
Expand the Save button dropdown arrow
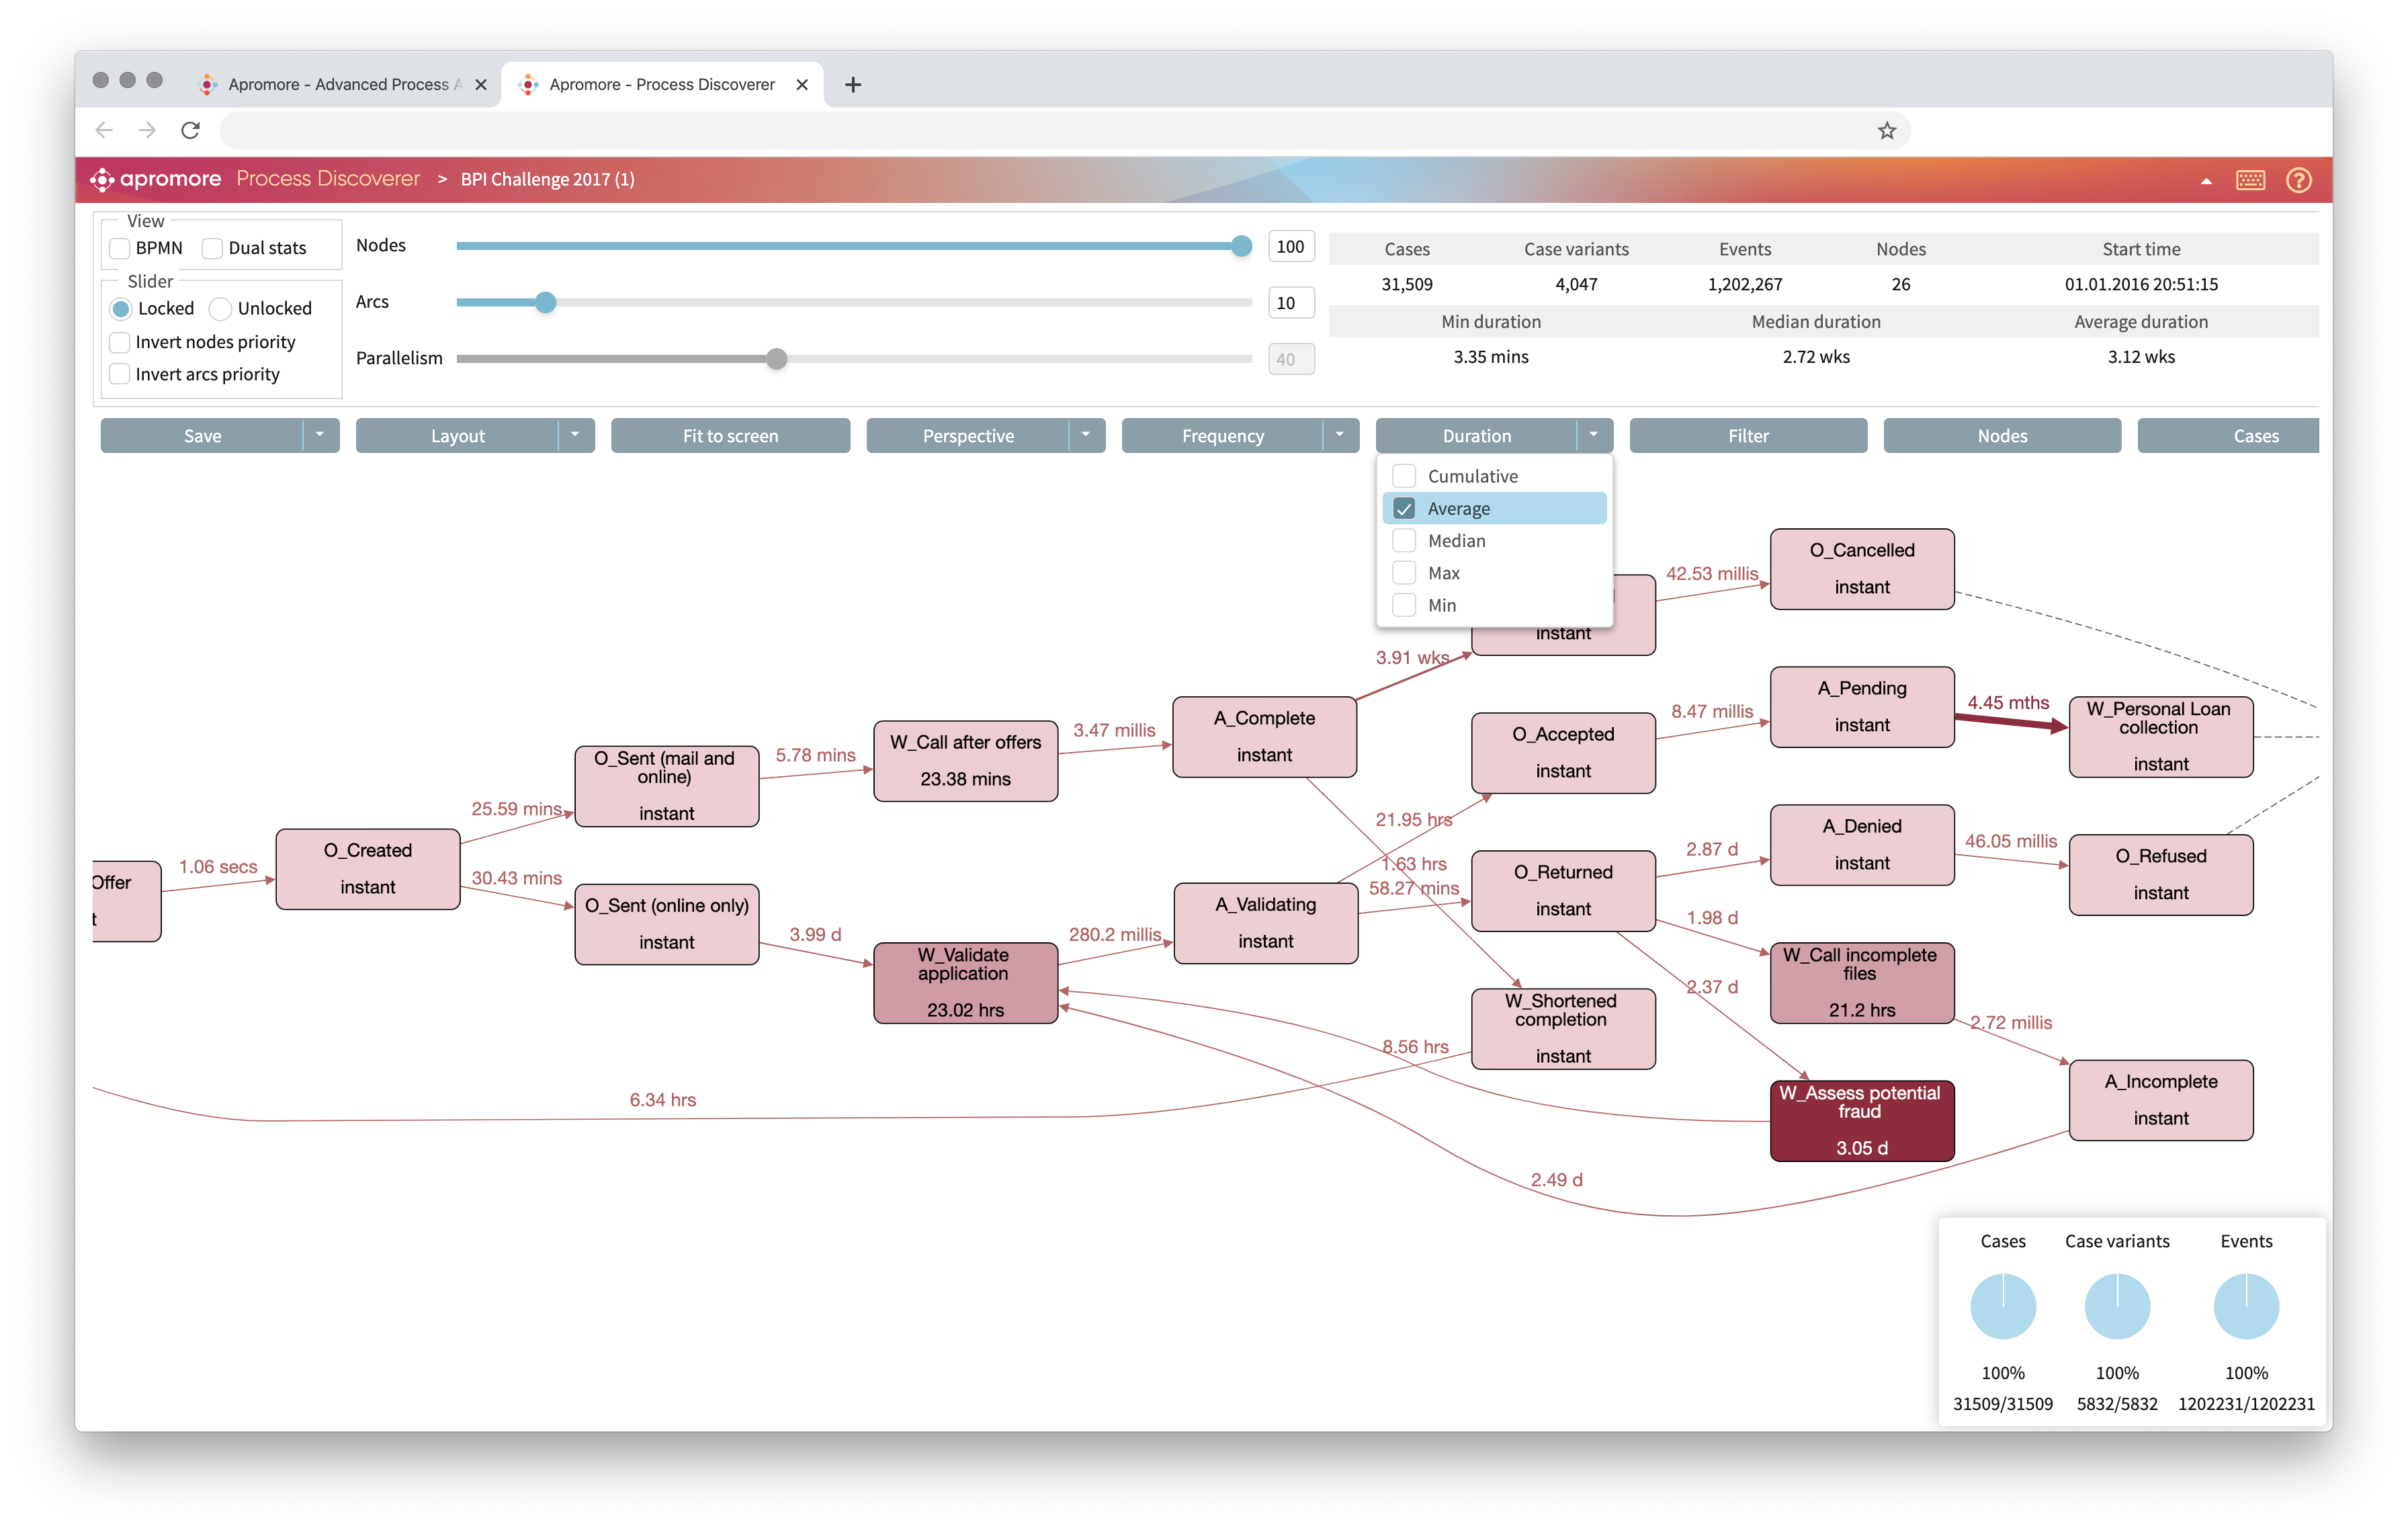[320, 435]
